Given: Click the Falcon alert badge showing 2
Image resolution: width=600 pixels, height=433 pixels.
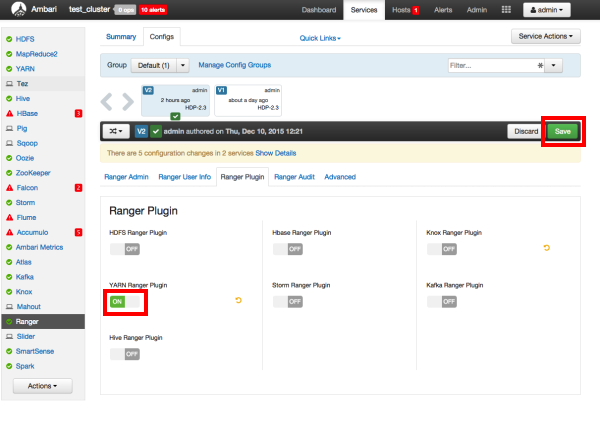Looking at the screenshot, I should (78, 187).
